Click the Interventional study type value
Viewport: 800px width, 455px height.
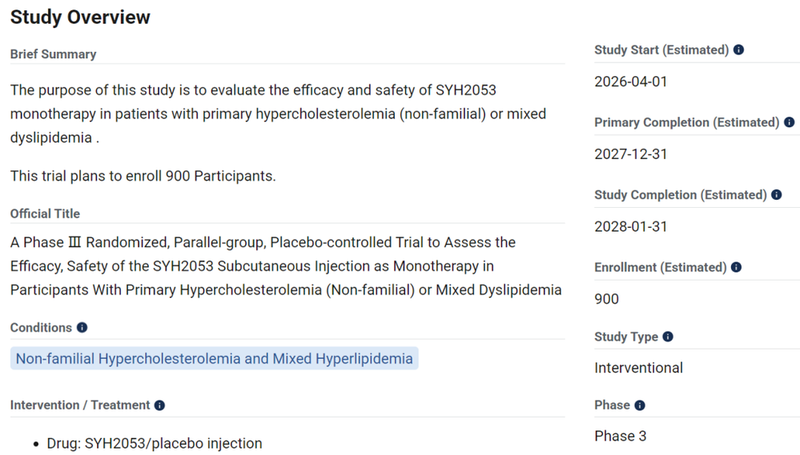pos(638,367)
